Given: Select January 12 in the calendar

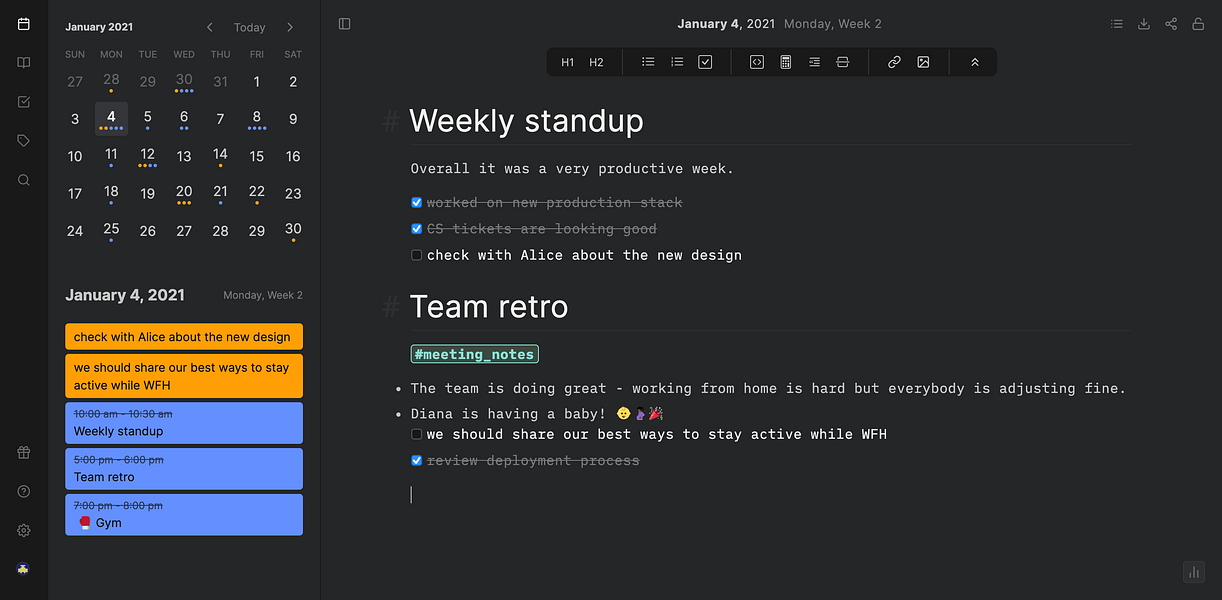Looking at the screenshot, I should (148, 155).
